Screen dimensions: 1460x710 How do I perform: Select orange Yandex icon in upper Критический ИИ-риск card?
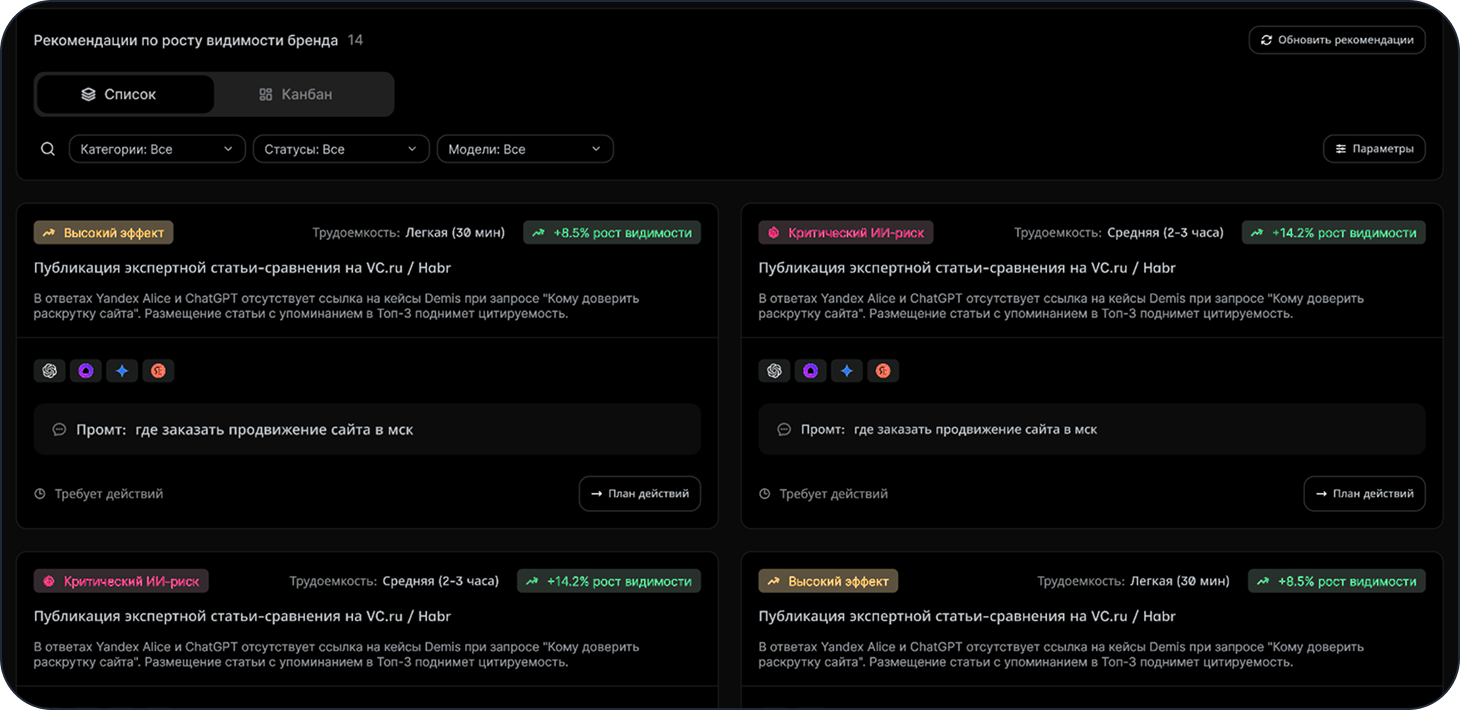click(883, 371)
